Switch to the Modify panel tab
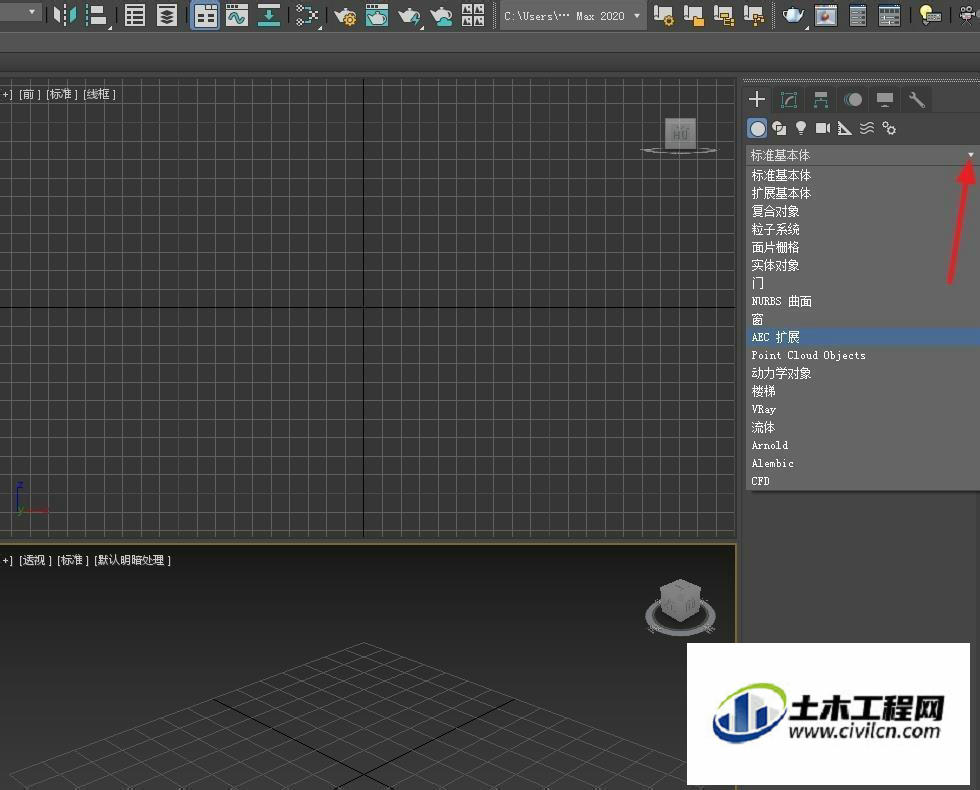Viewport: 980px width, 790px height. click(789, 99)
